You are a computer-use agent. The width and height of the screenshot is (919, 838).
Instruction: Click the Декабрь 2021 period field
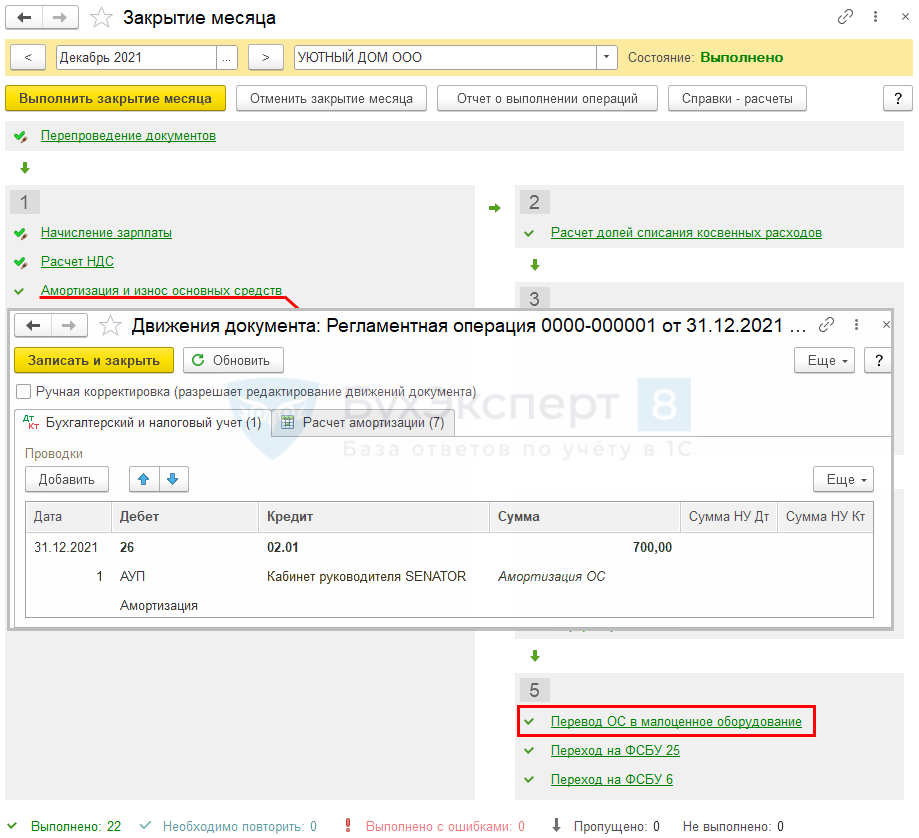136,57
